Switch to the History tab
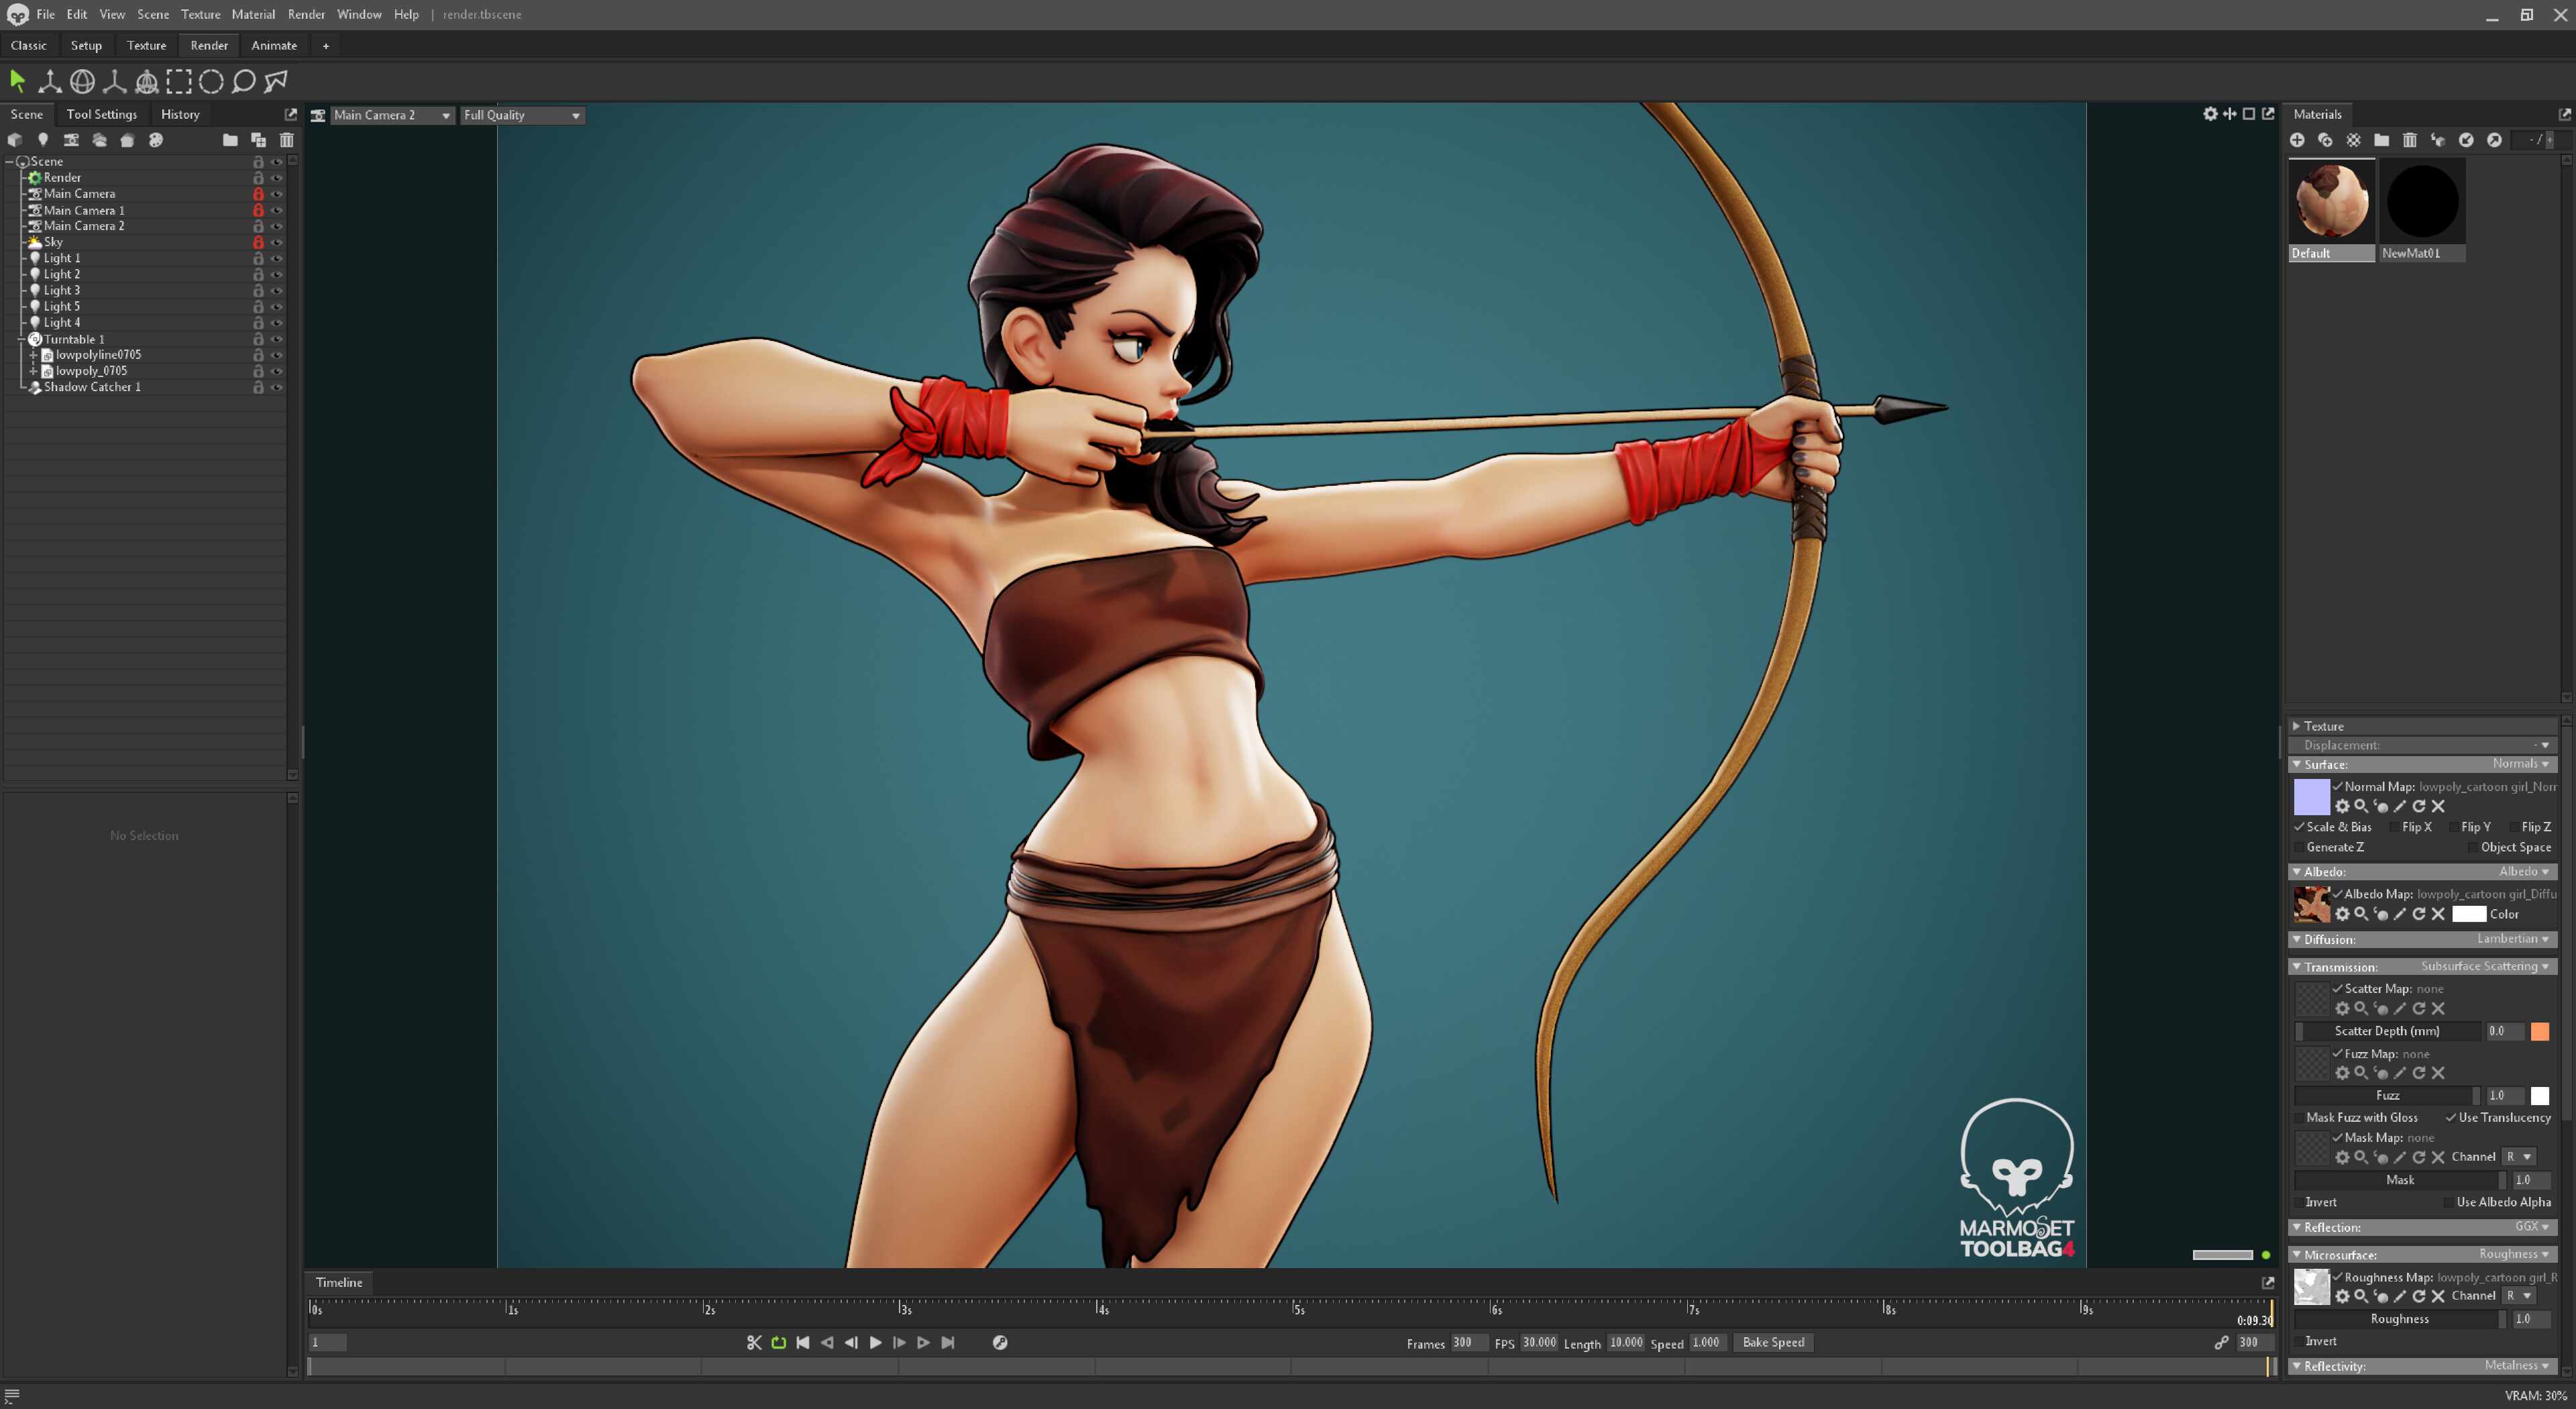This screenshot has height=1409, width=2576. click(x=180, y=114)
